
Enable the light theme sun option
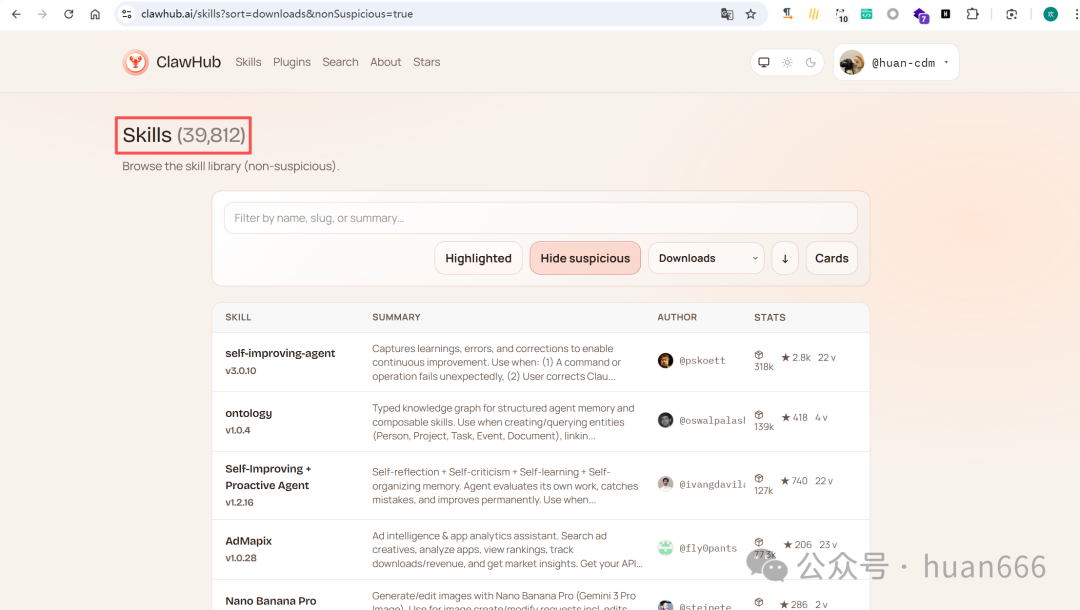787,62
